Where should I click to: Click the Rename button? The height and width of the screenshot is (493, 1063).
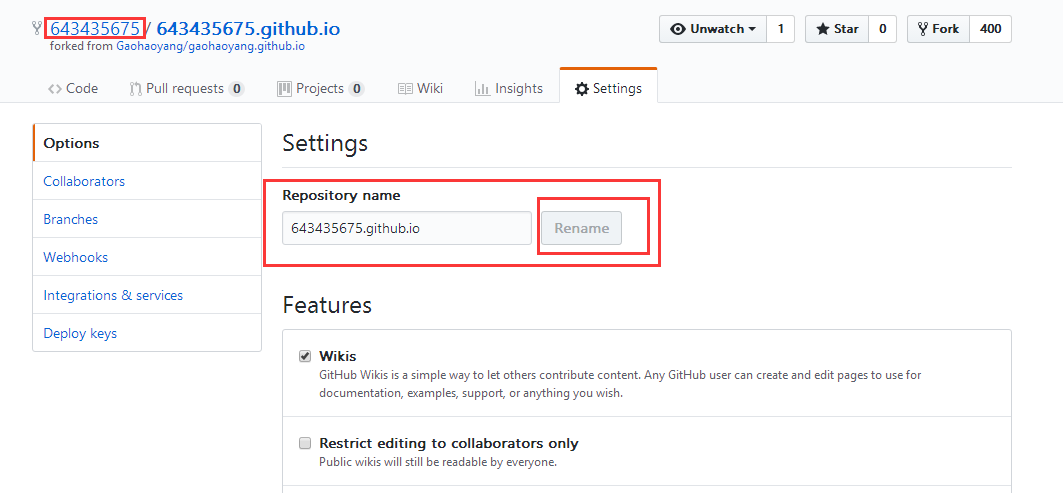pos(581,228)
